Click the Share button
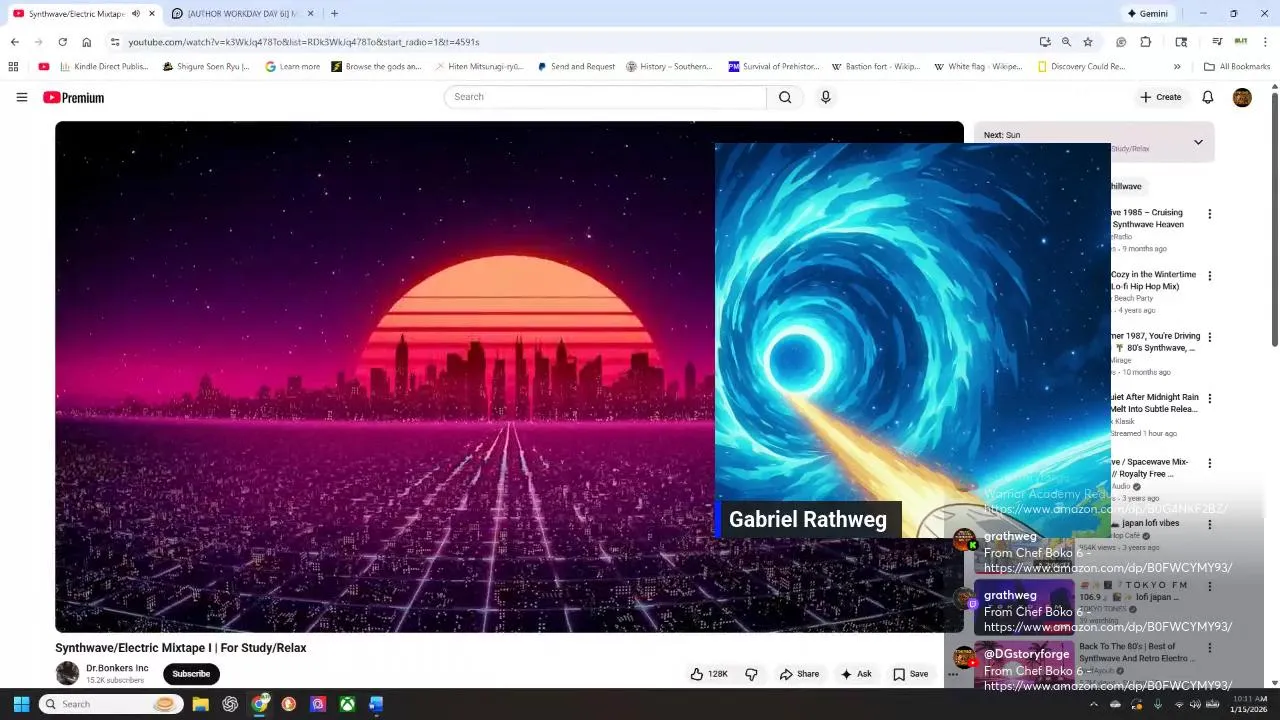 [799, 674]
